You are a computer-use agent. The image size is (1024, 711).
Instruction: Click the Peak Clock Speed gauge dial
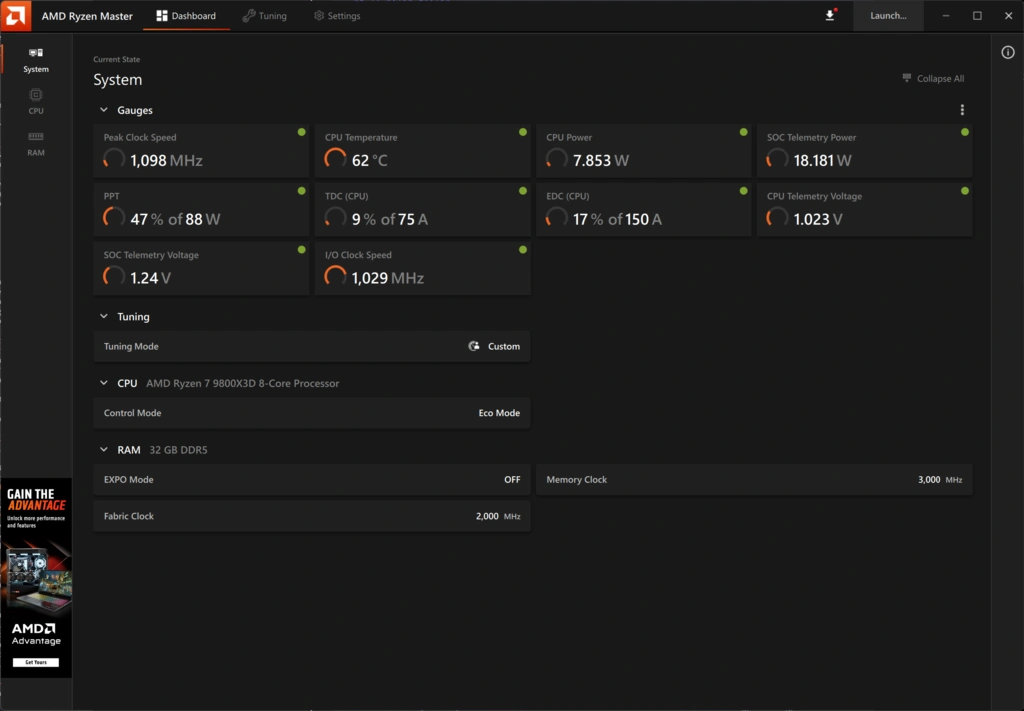[114, 159]
